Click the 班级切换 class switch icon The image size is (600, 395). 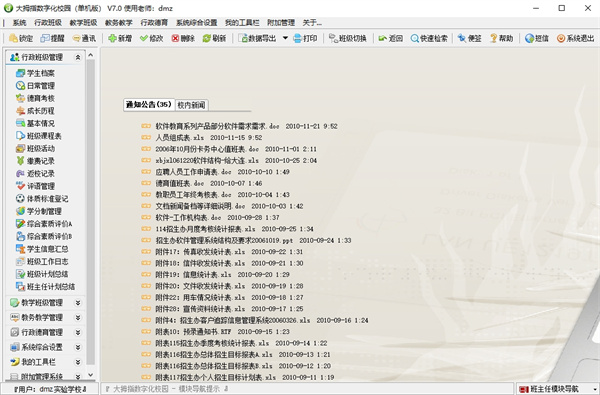333,38
